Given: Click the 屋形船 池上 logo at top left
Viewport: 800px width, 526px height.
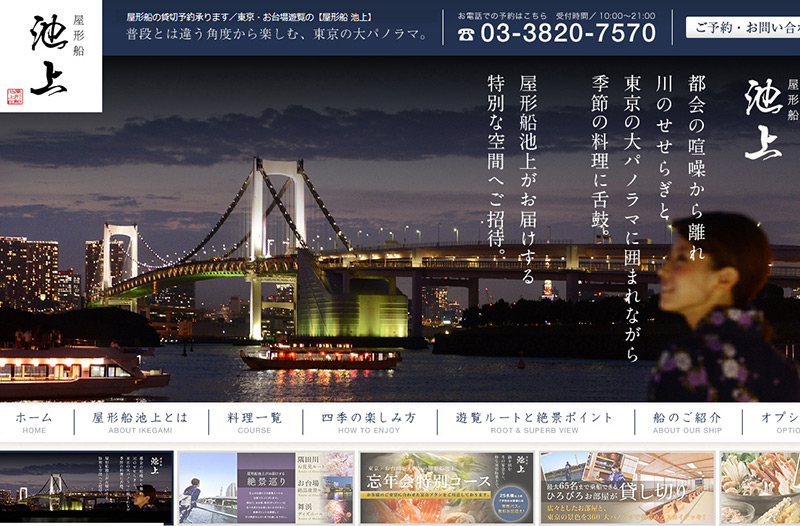Looking at the screenshot, I should pos(50,55).
